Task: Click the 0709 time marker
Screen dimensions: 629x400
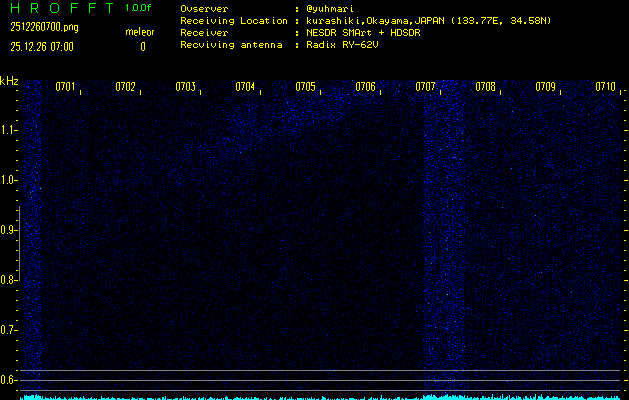Action: pos(546,87)
